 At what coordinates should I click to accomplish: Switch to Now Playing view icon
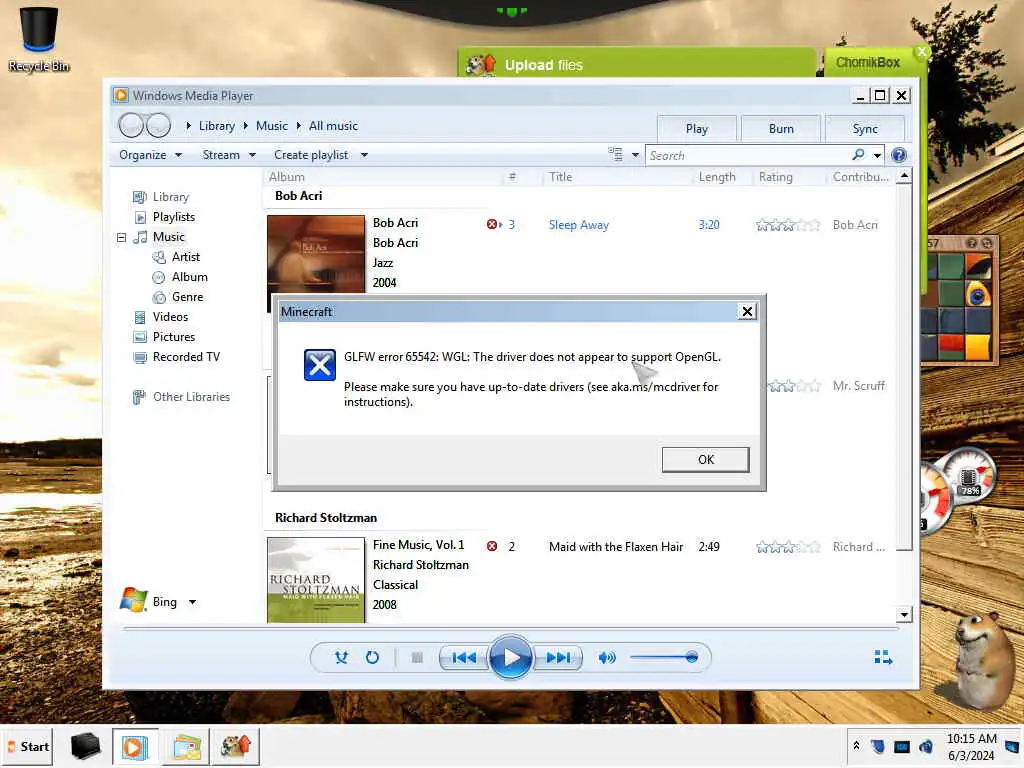tap(883, 658)
